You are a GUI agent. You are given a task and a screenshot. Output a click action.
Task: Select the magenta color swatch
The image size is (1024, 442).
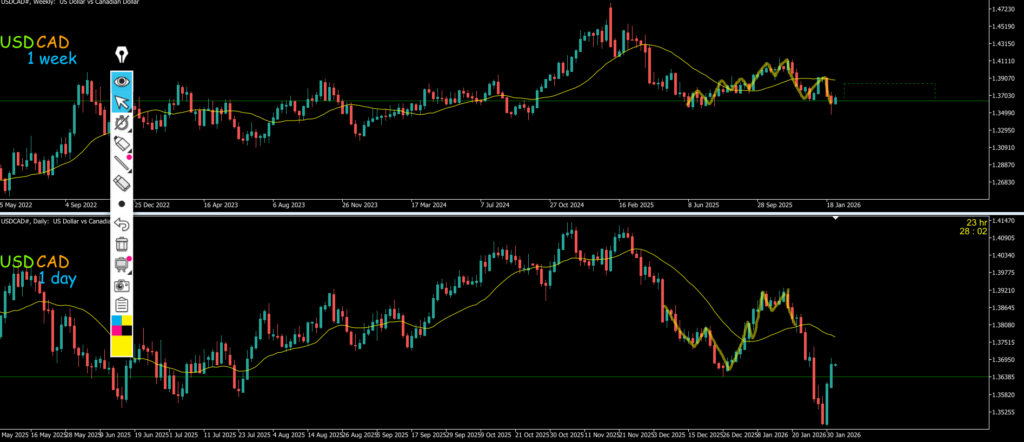(x=117, y=329)
